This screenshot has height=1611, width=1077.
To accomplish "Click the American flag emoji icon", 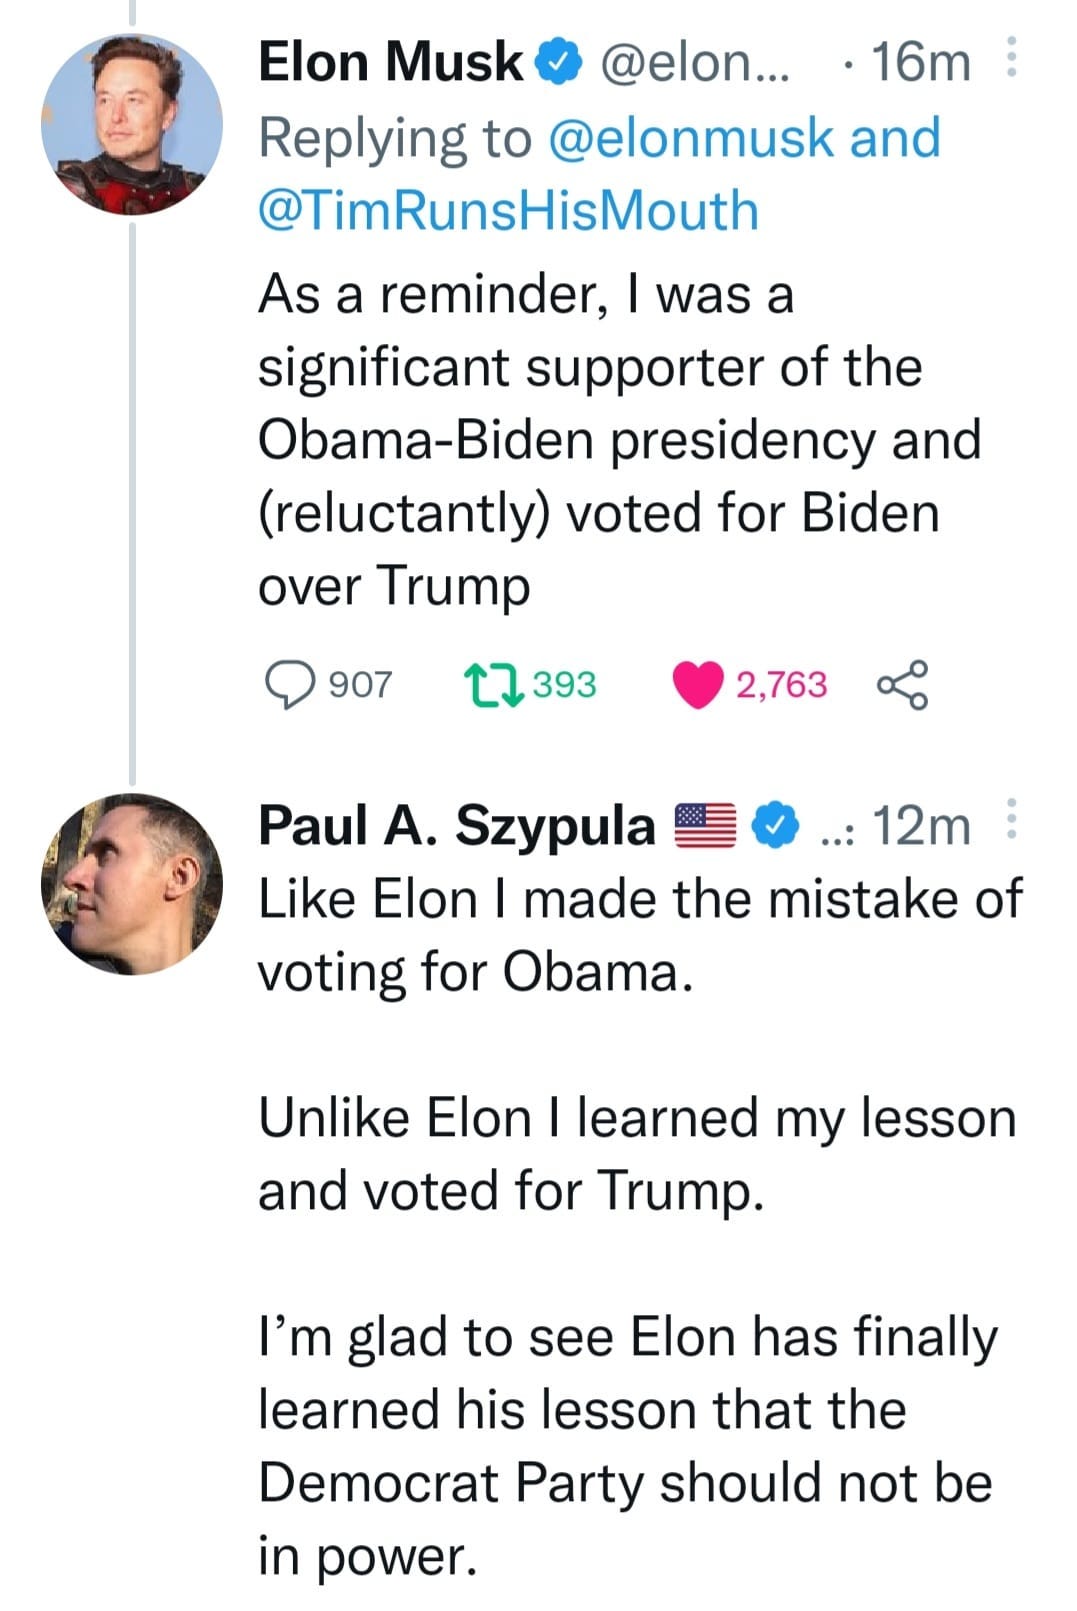I will click(x=706, y=826).
